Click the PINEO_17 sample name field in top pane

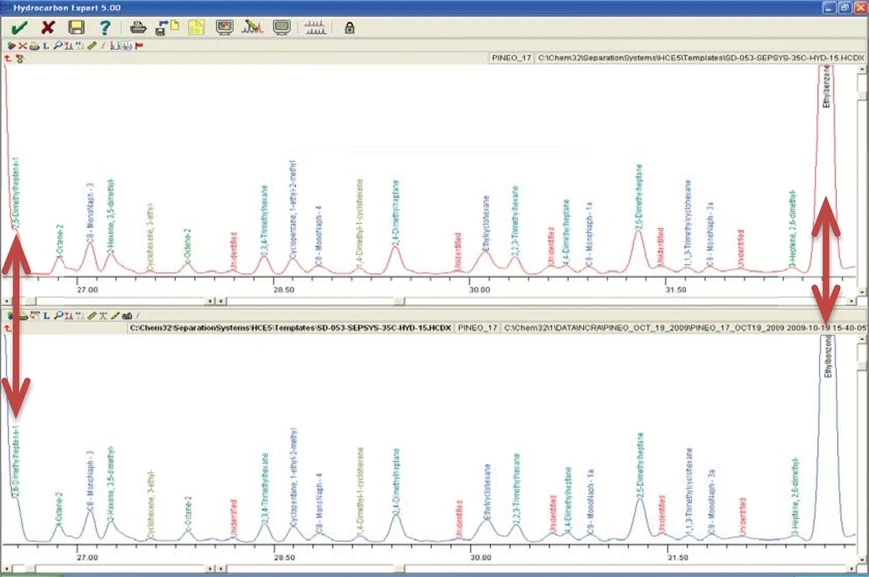(511, 59)
